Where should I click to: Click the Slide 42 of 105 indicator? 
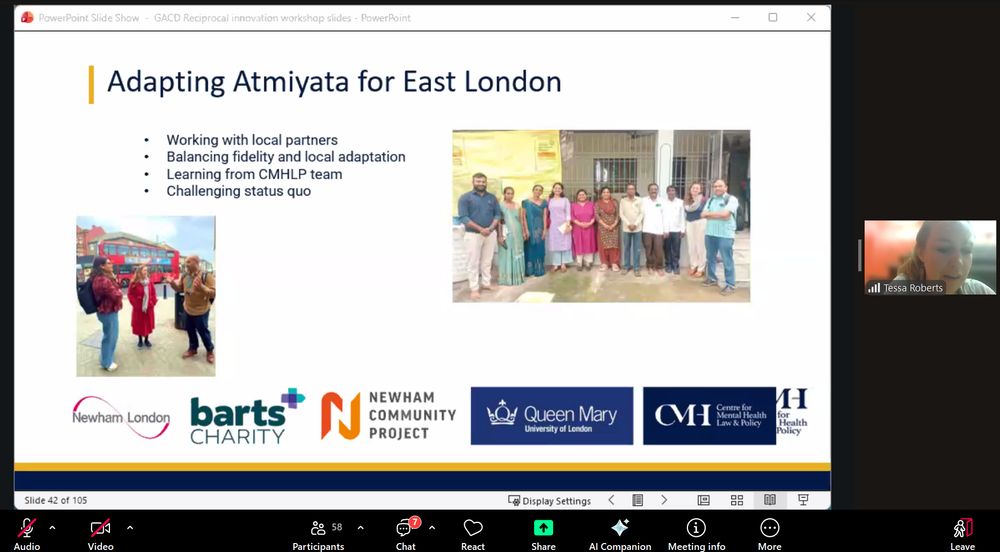click(x=55, y=500)
